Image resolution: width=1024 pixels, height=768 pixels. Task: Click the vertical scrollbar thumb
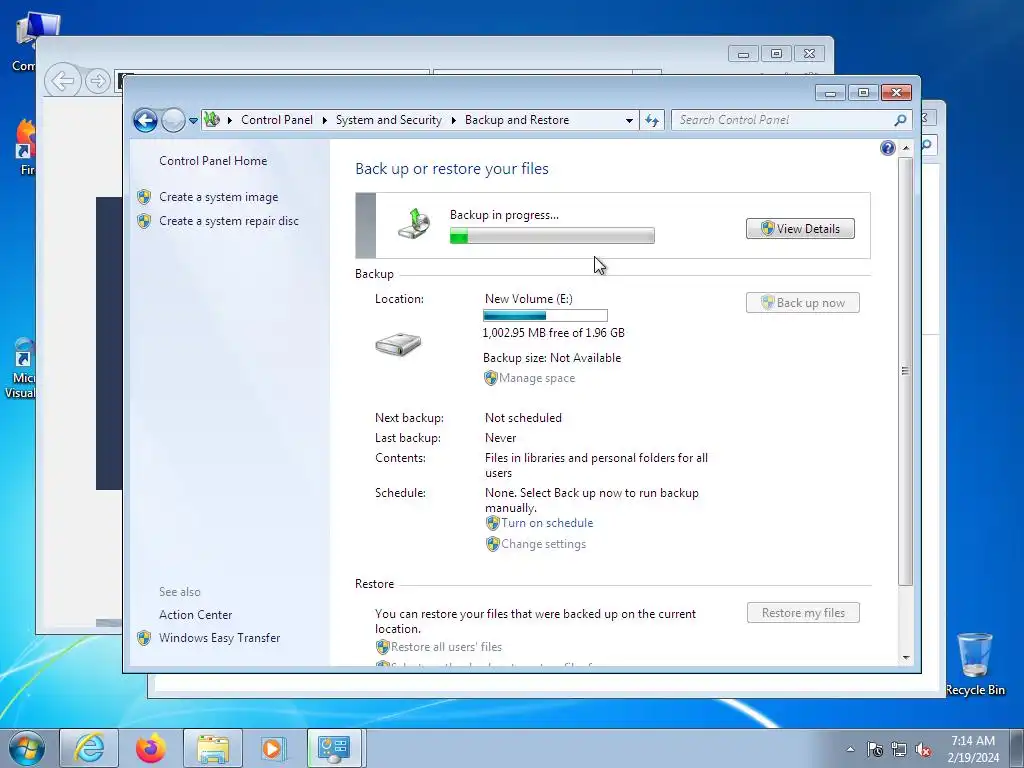[906, 370]
